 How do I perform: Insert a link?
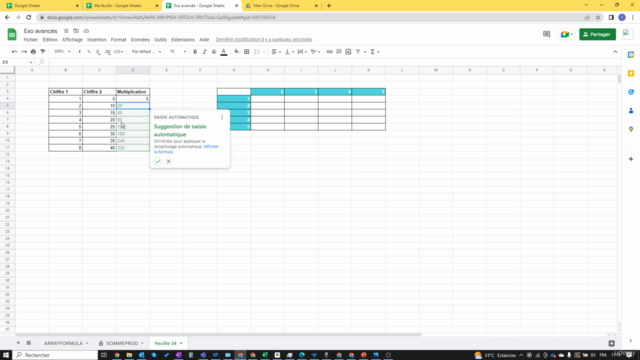pyautogui.click(x=329, y=52)
